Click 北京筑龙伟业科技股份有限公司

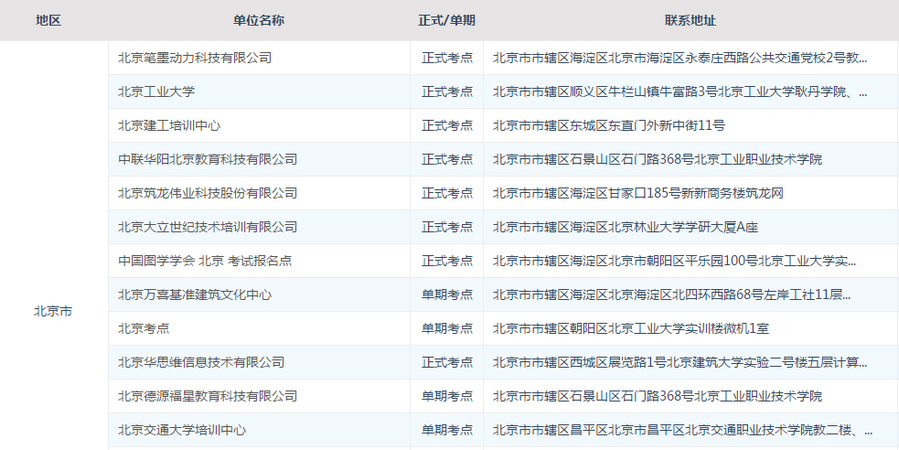(208, 193)
